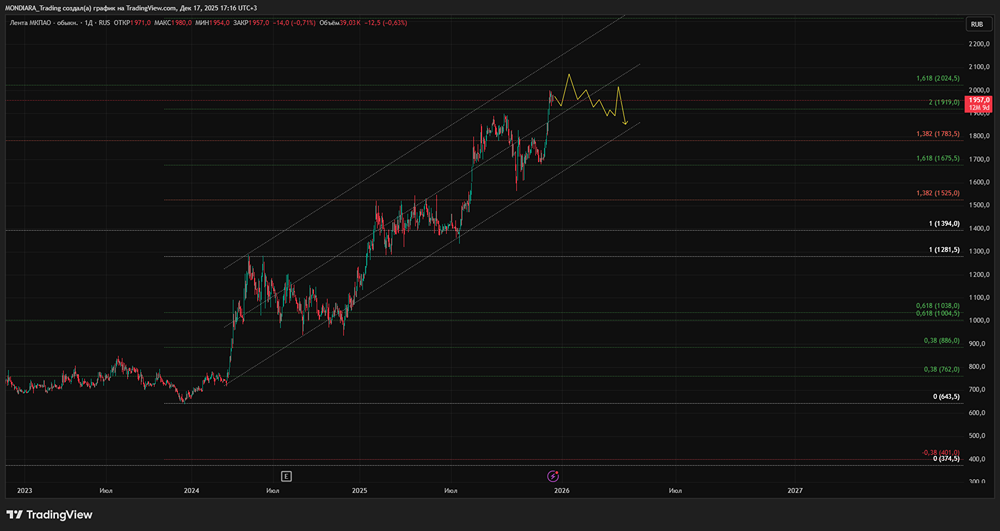The width and height of the screenshot is (1000, 531).
Task: Click the earnings 'E' event marker
Action: [x=286, y=476]
